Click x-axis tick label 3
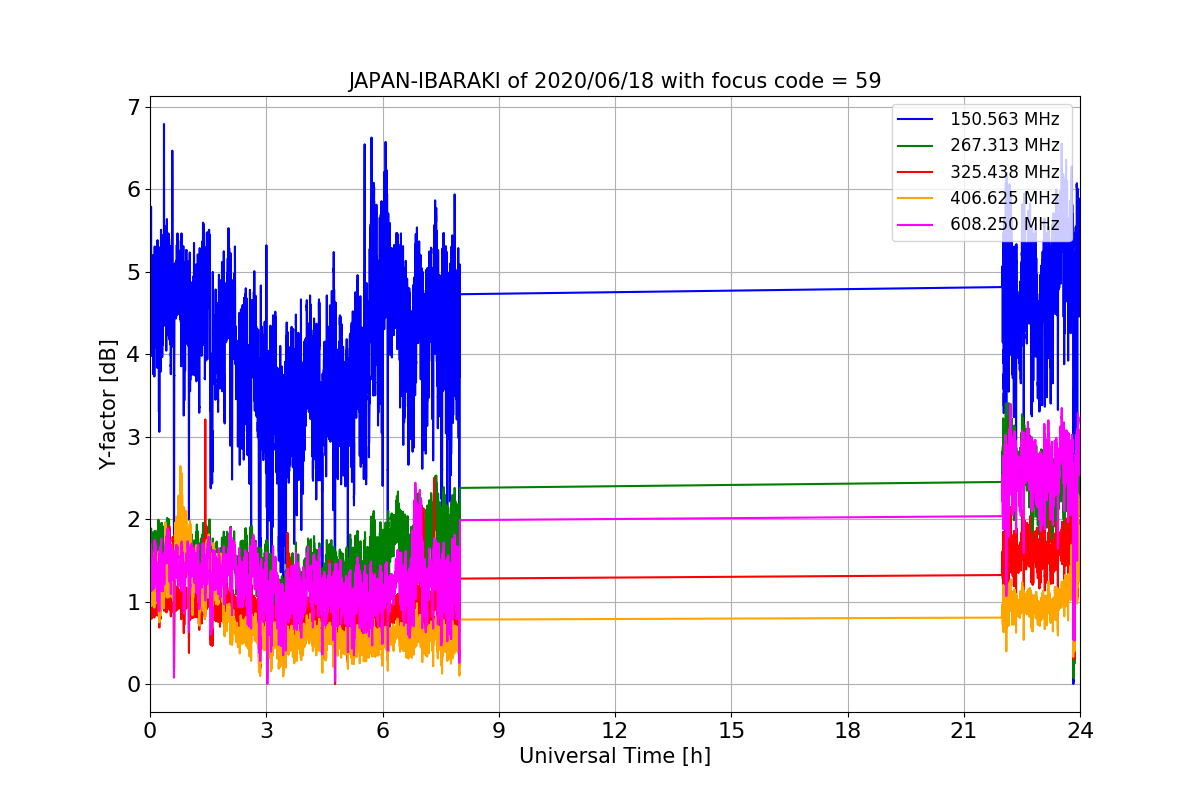1200x800 pixels. point(266,731)
